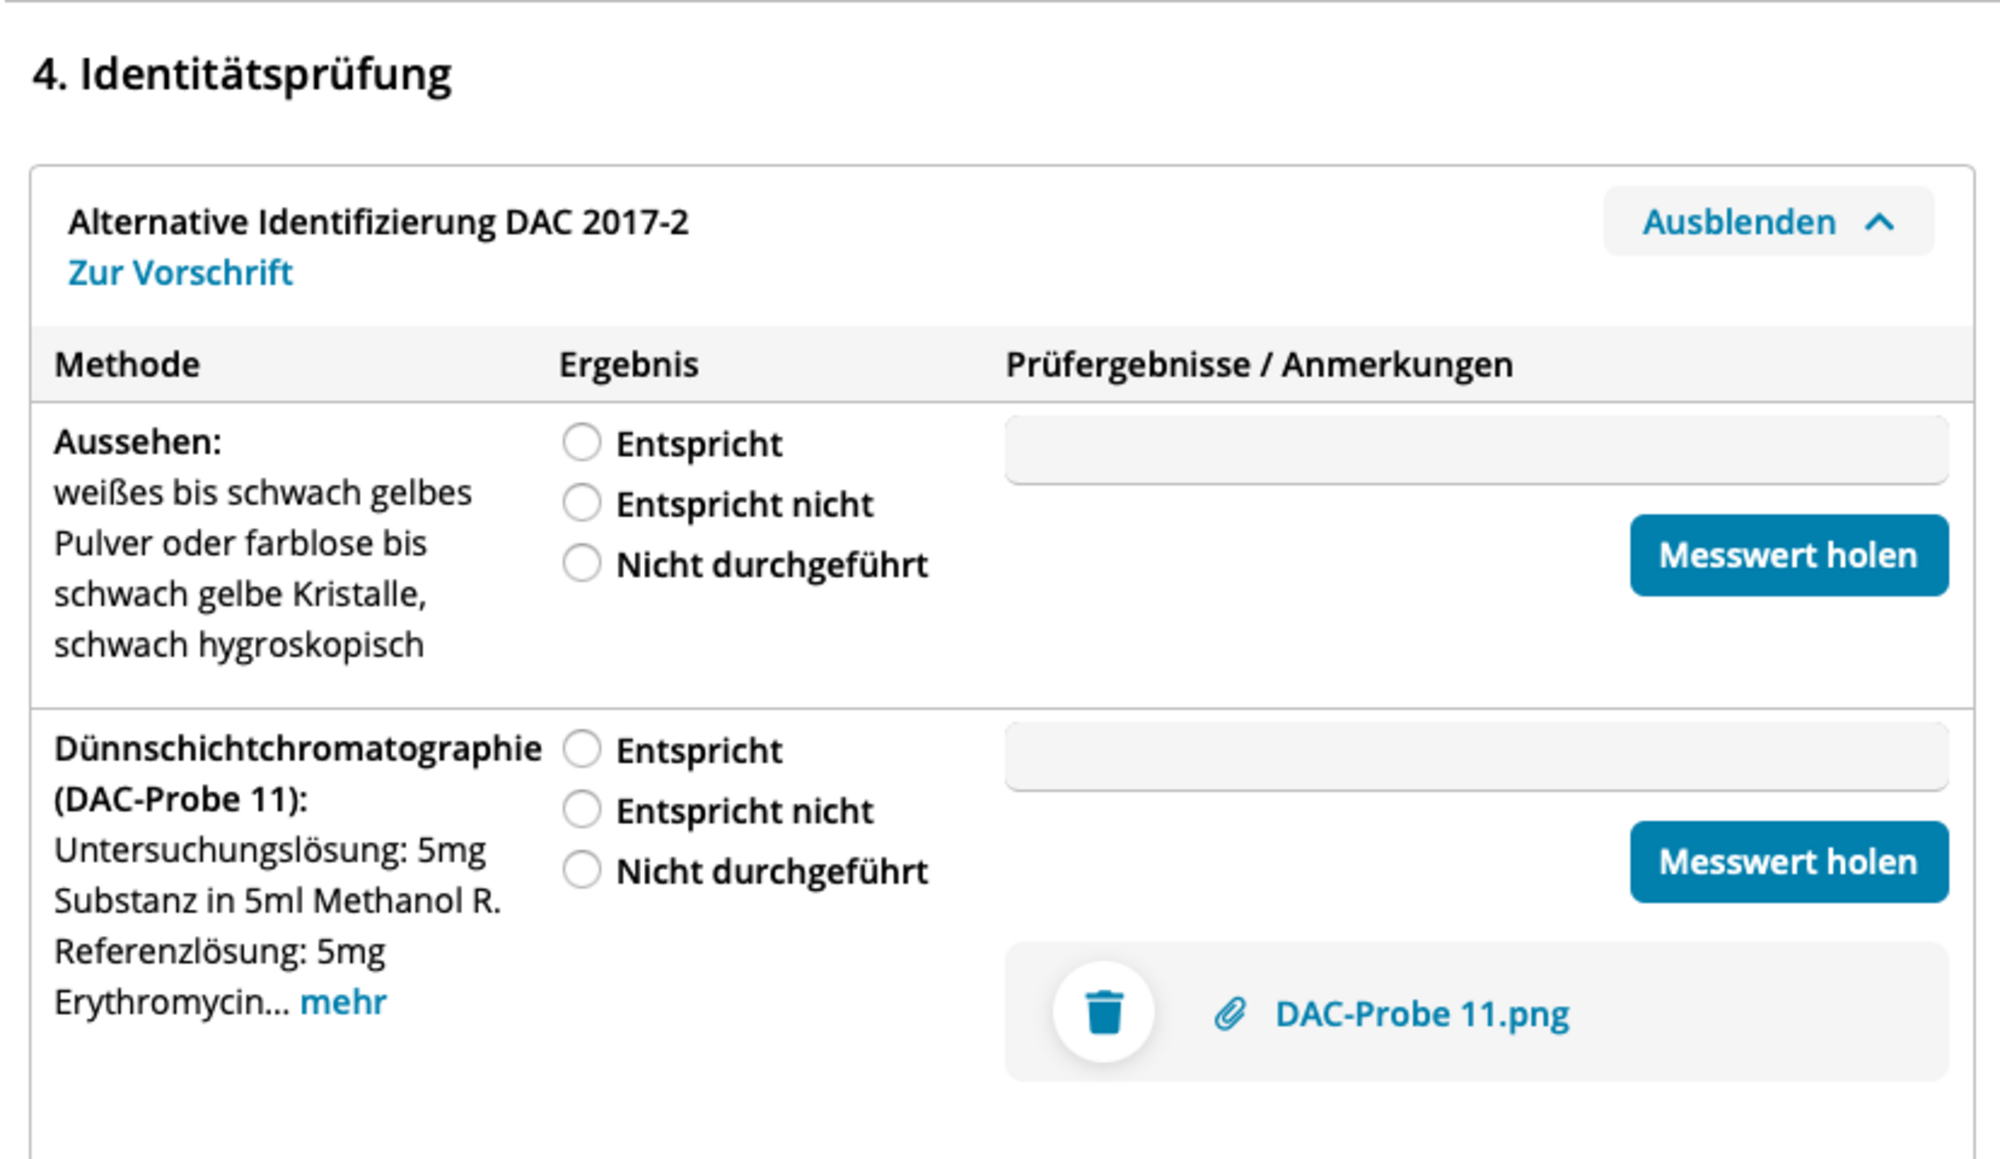Choose Nicht durchgeführt for Aussehen

(581, 563)
